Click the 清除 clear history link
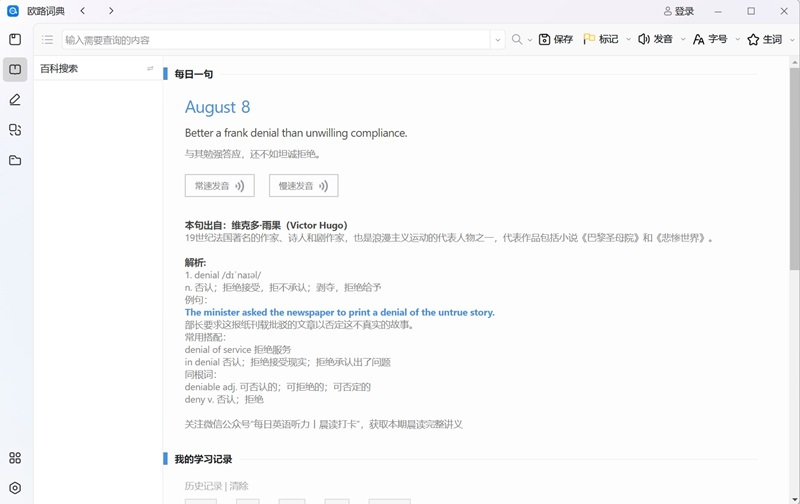The width and height of the screenshot is (800, 504). [x=239, y=486]
